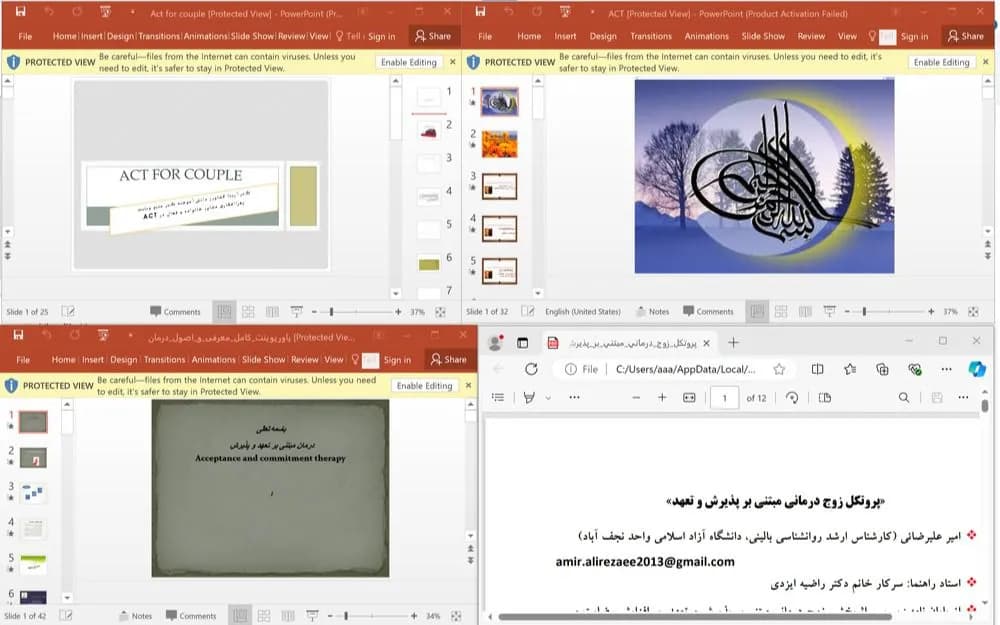Select slide 3 thumbnail in bottom-left PowerPoint window
The image size is (1000, 625).
33,494
